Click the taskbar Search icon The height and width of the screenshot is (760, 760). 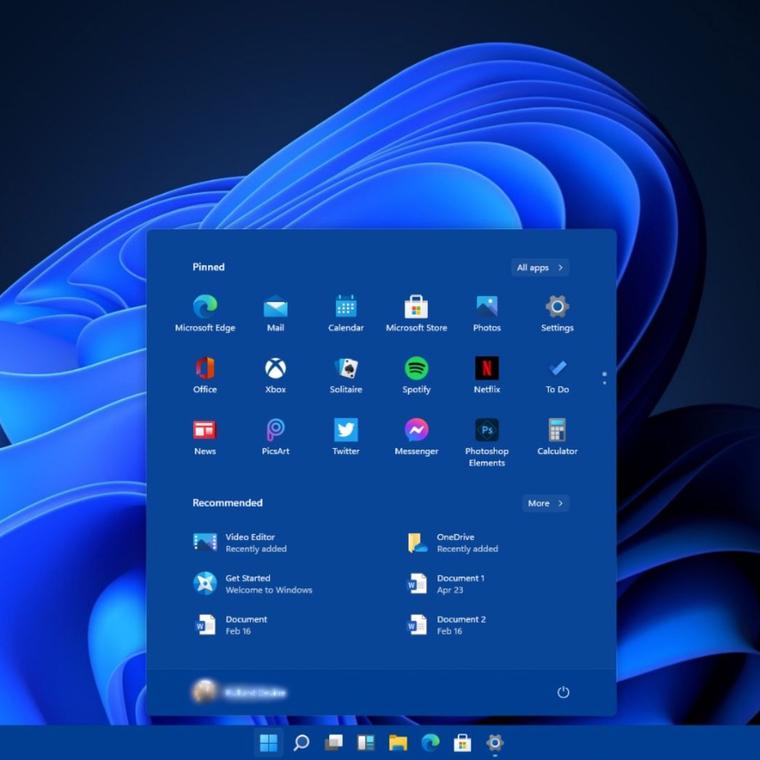click(x=301, y=742)
